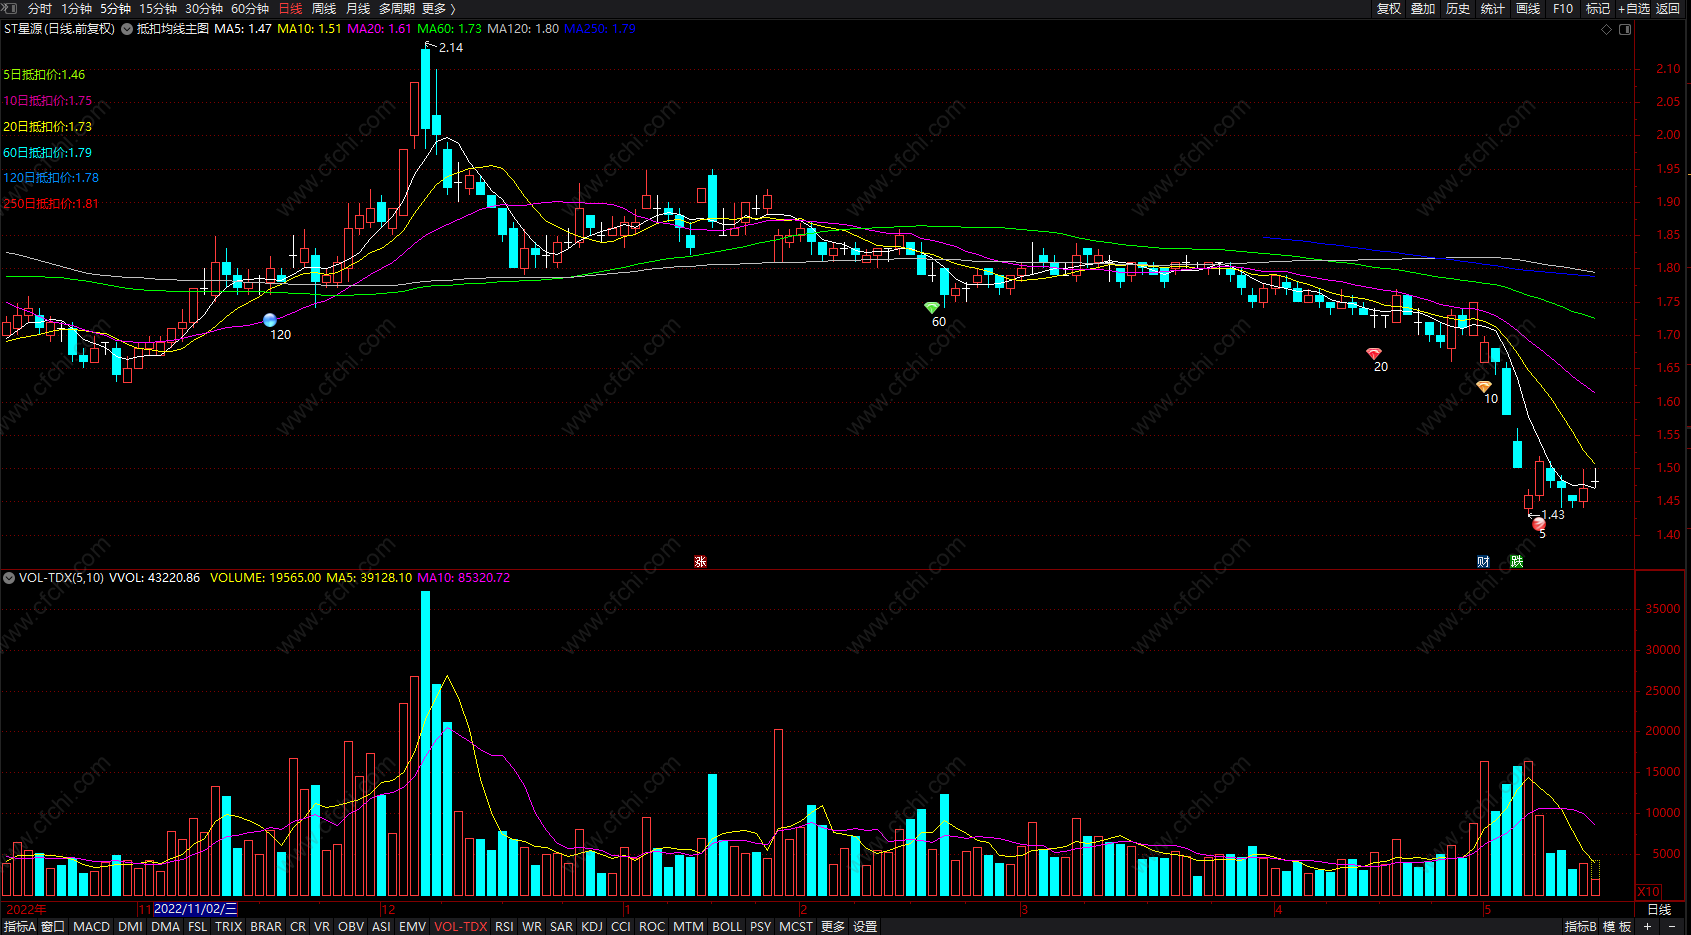
Task: Select the VR indicator tab
Action: point(322,927)
